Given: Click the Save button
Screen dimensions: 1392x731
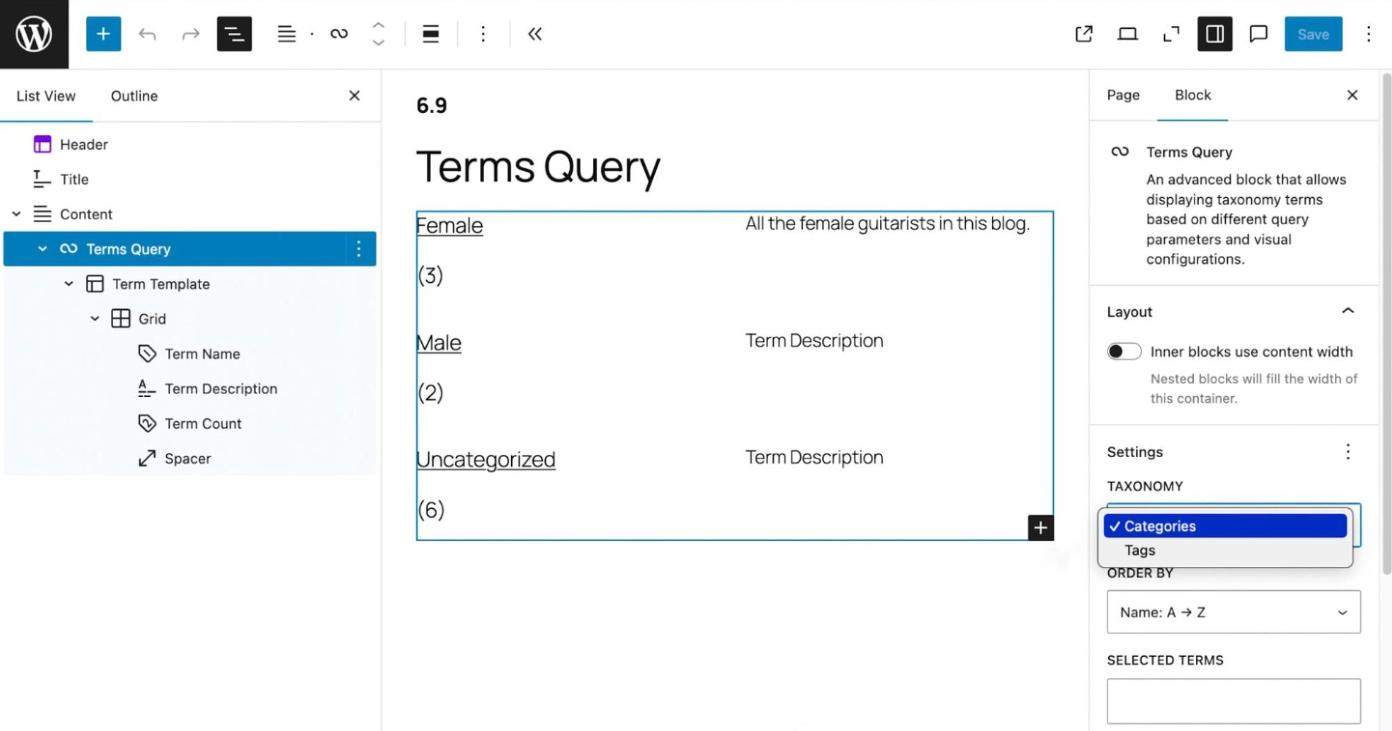Looking at the screenshot, I should point(1313,34).
